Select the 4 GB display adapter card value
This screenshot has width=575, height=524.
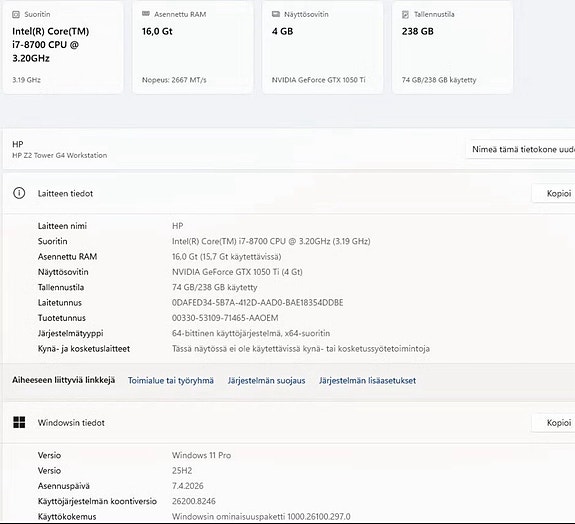(282, 32)
